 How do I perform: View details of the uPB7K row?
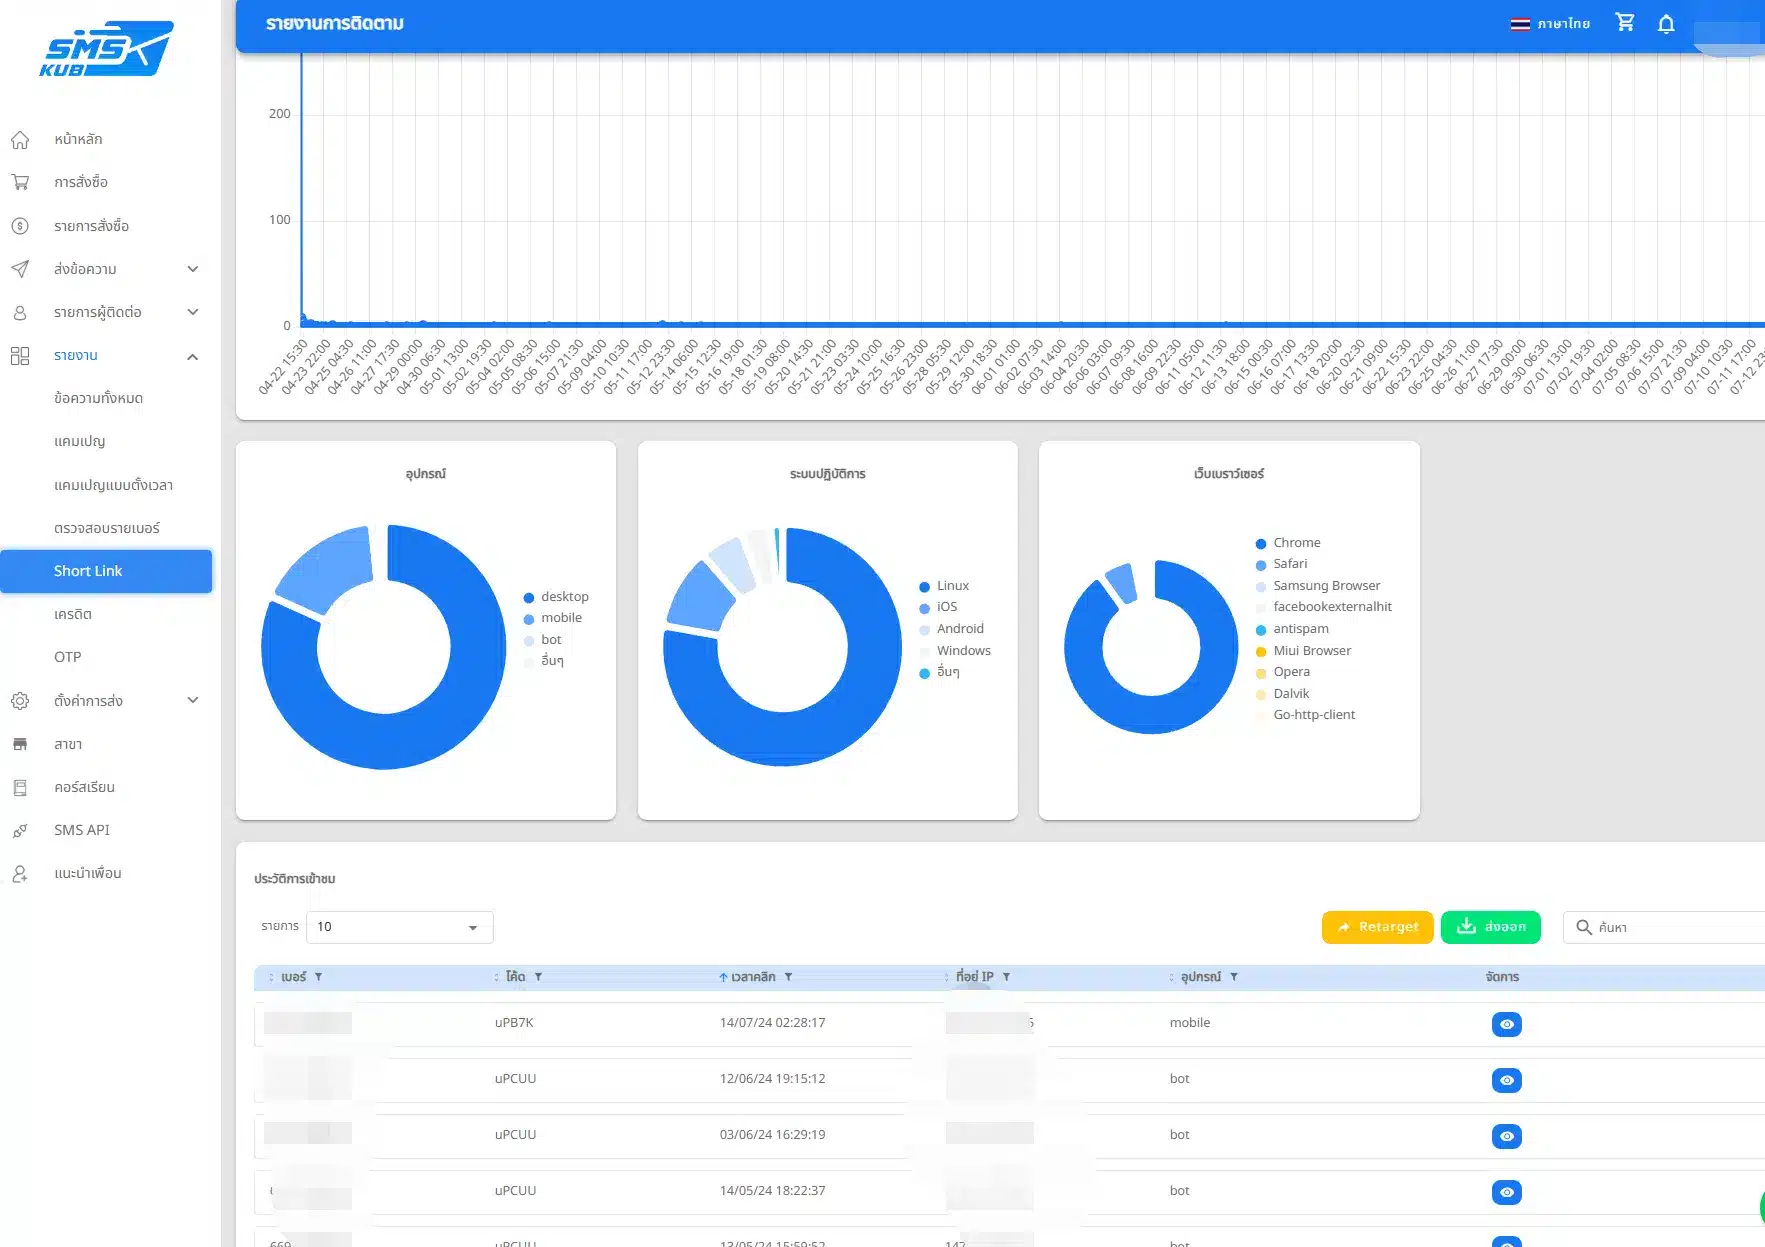click(1506, 1024)
